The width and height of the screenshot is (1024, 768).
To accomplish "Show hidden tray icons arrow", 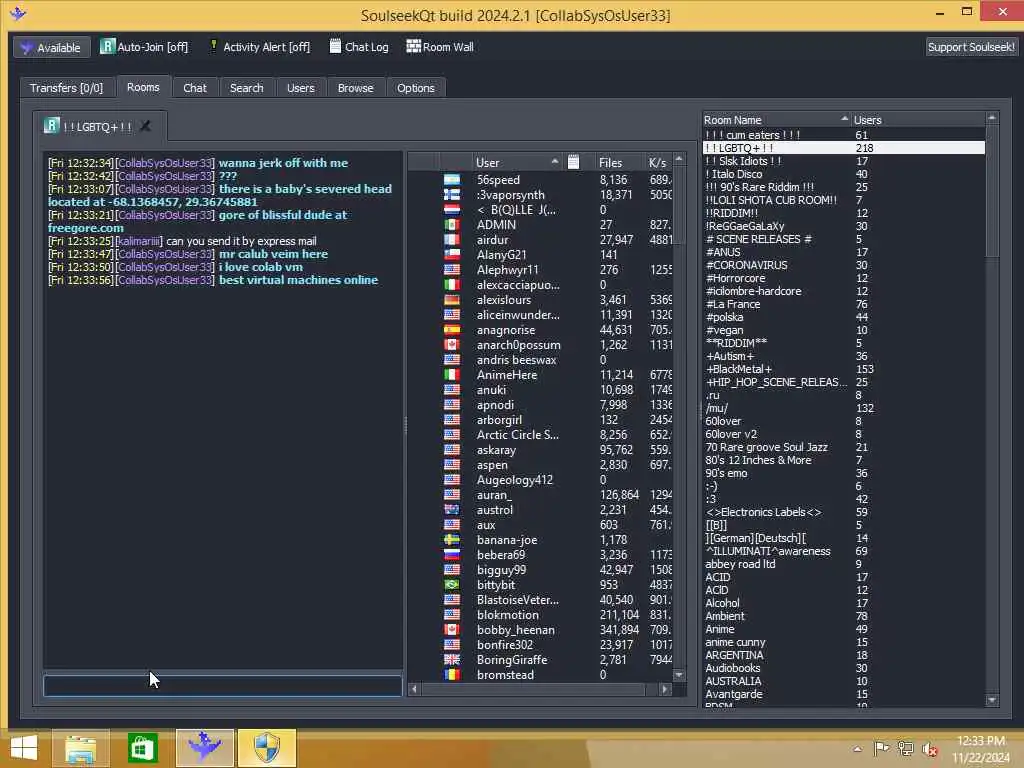I will (857, 749).
